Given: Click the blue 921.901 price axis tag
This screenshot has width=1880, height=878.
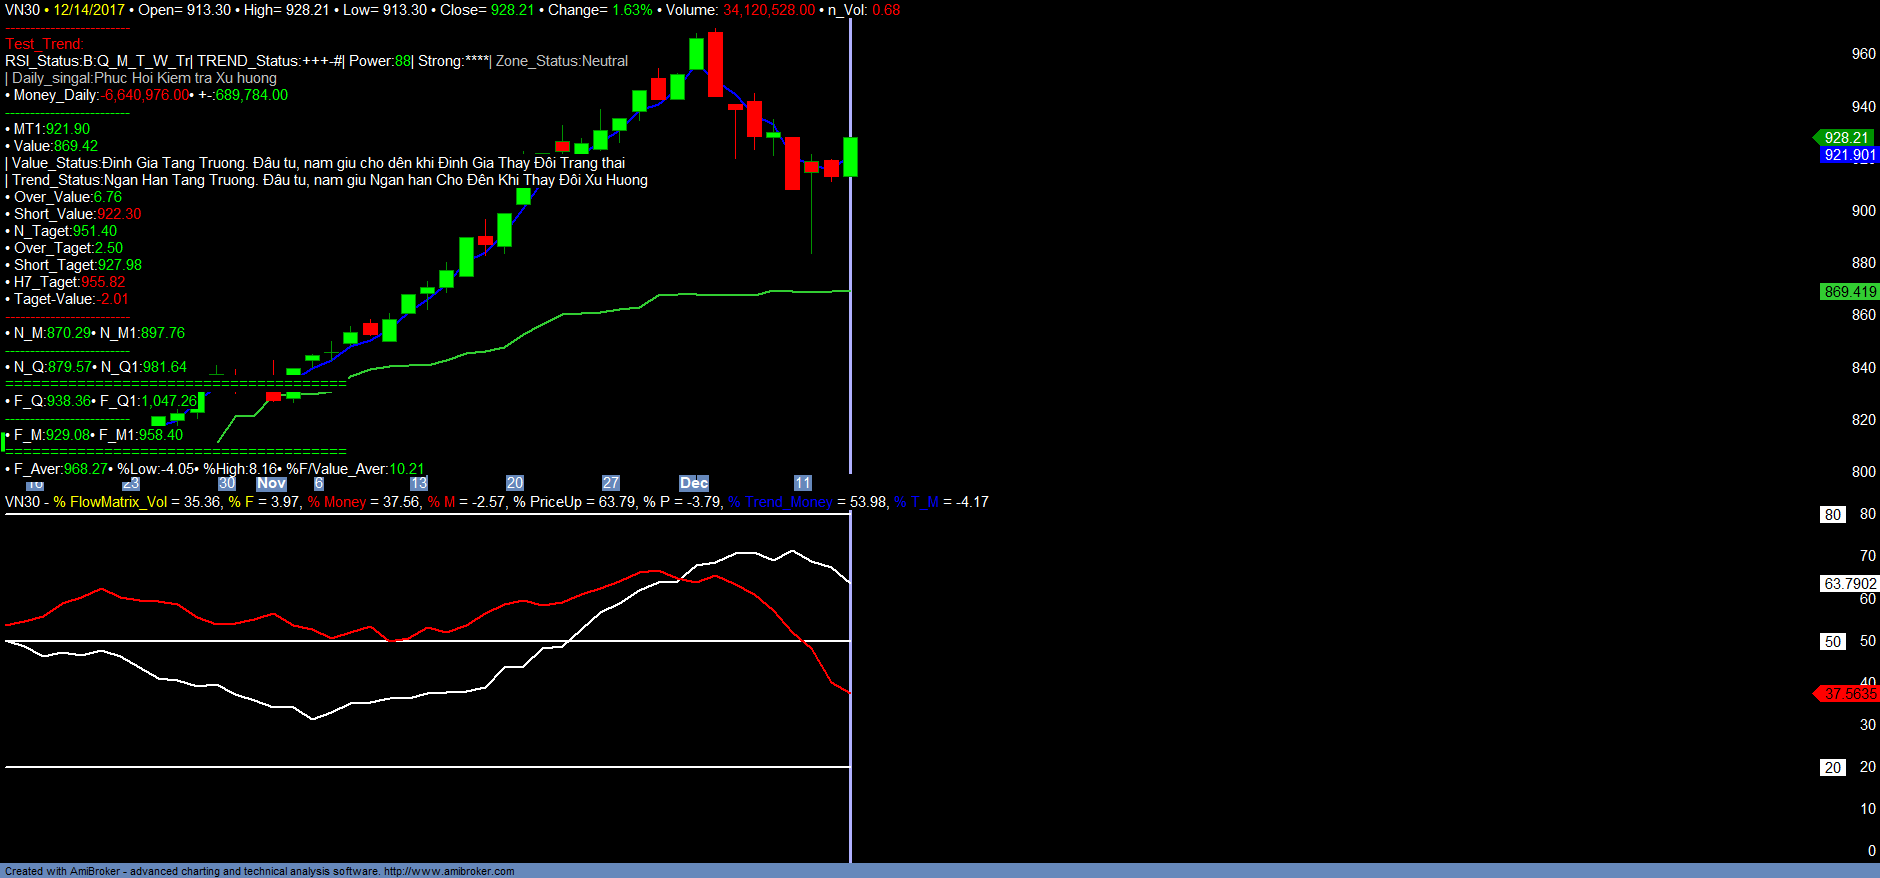Looking at the screenshot, I should 1849,155.
